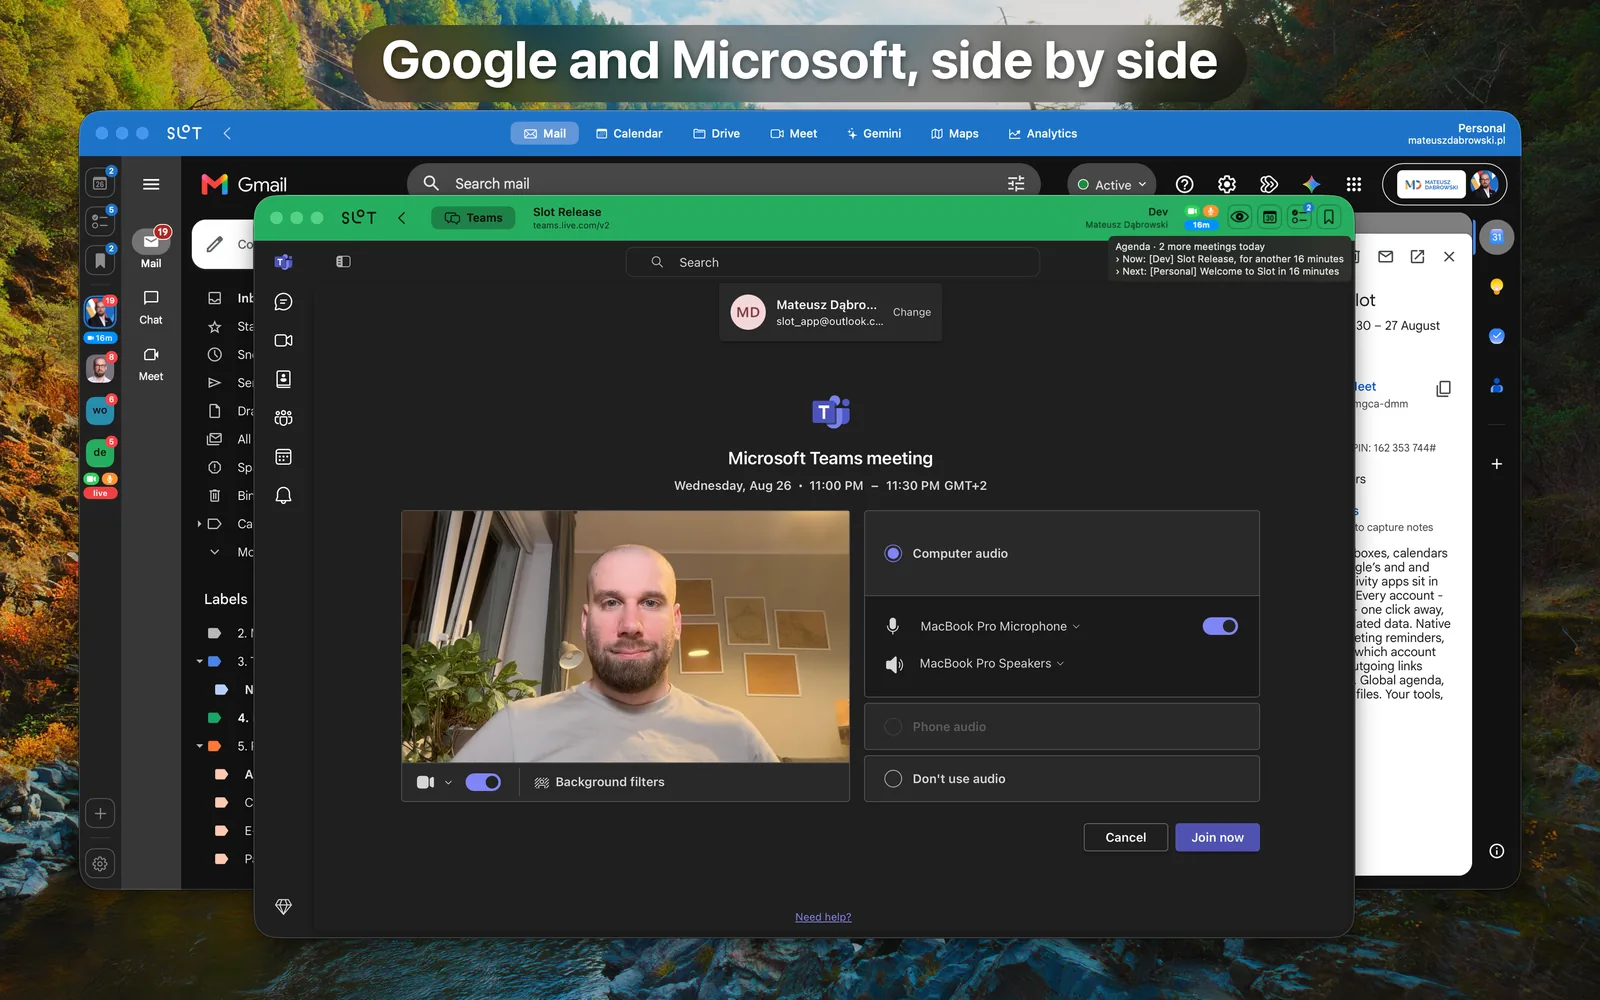Open Gmail settings gear
The height and width of the screenshot is (1000, 1600).
1227,184
